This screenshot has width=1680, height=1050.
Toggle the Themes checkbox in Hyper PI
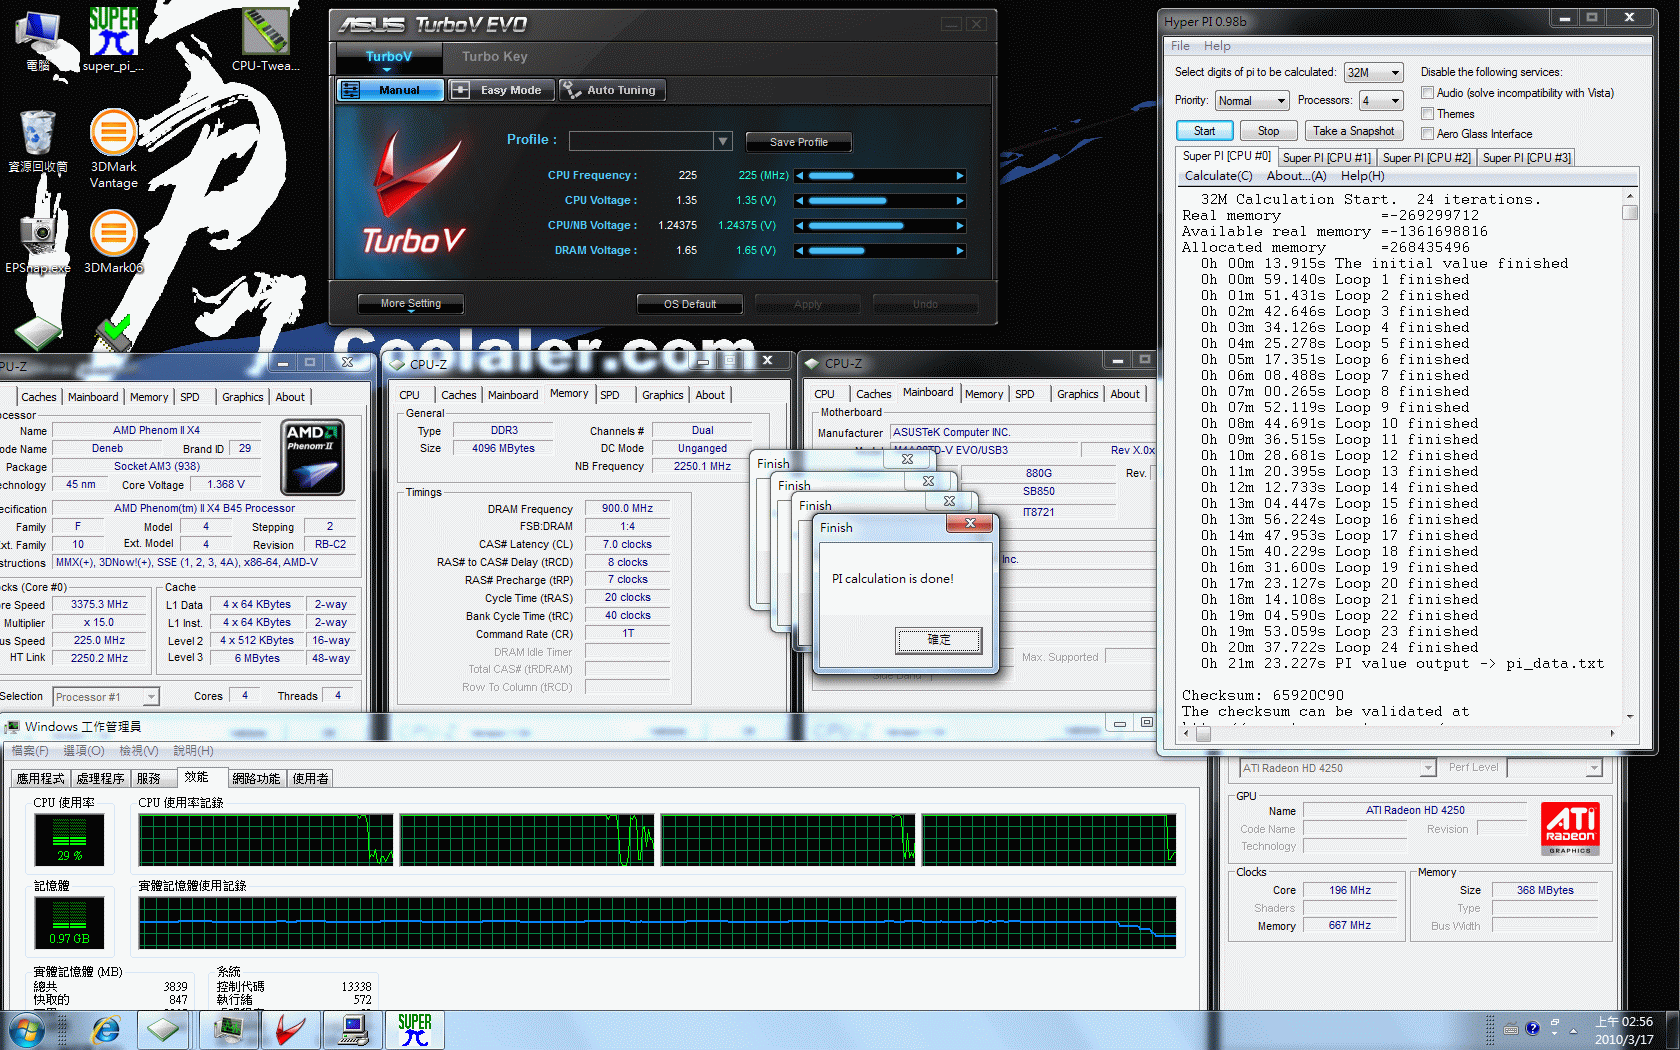pyautogui.click(x=1427, y=114)
